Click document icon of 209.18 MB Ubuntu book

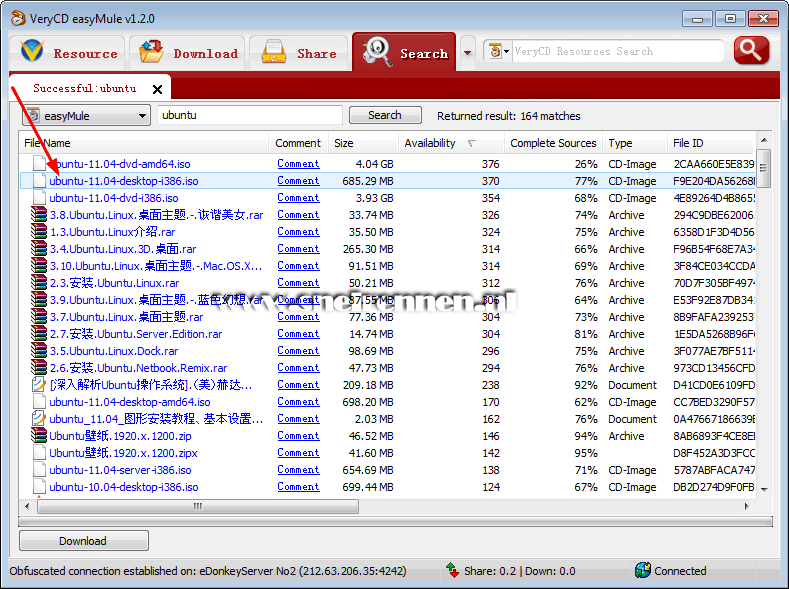(39, 385)
